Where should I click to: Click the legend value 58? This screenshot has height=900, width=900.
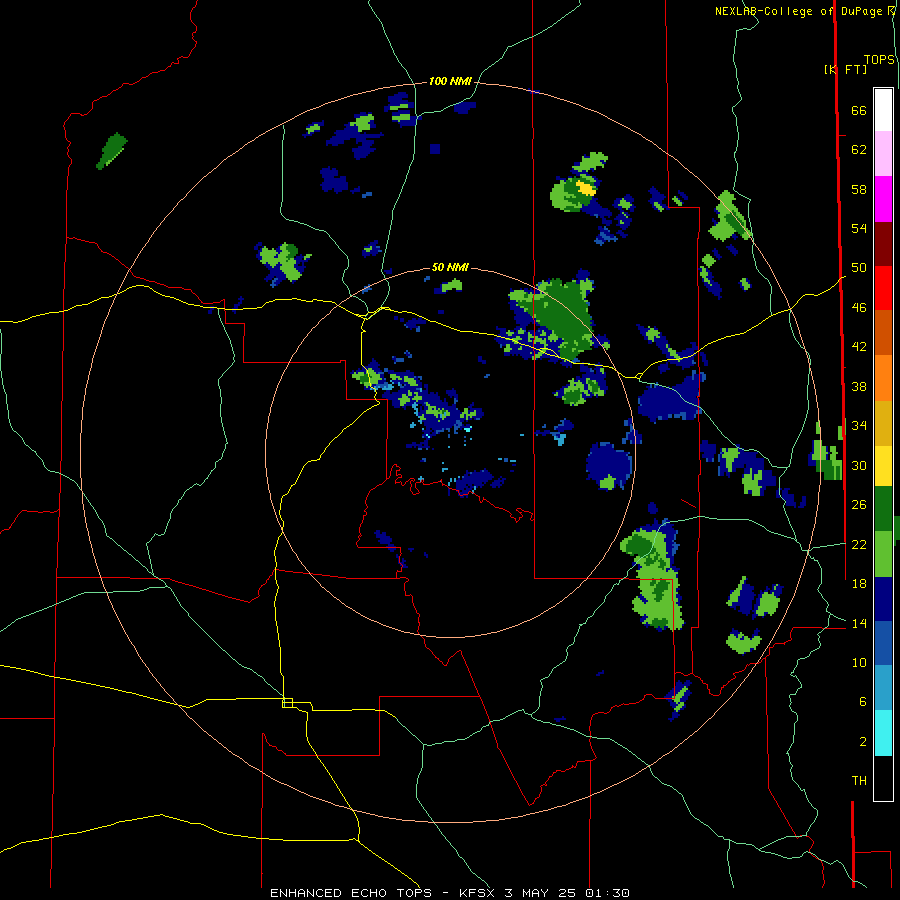click(x=859, y=189)
